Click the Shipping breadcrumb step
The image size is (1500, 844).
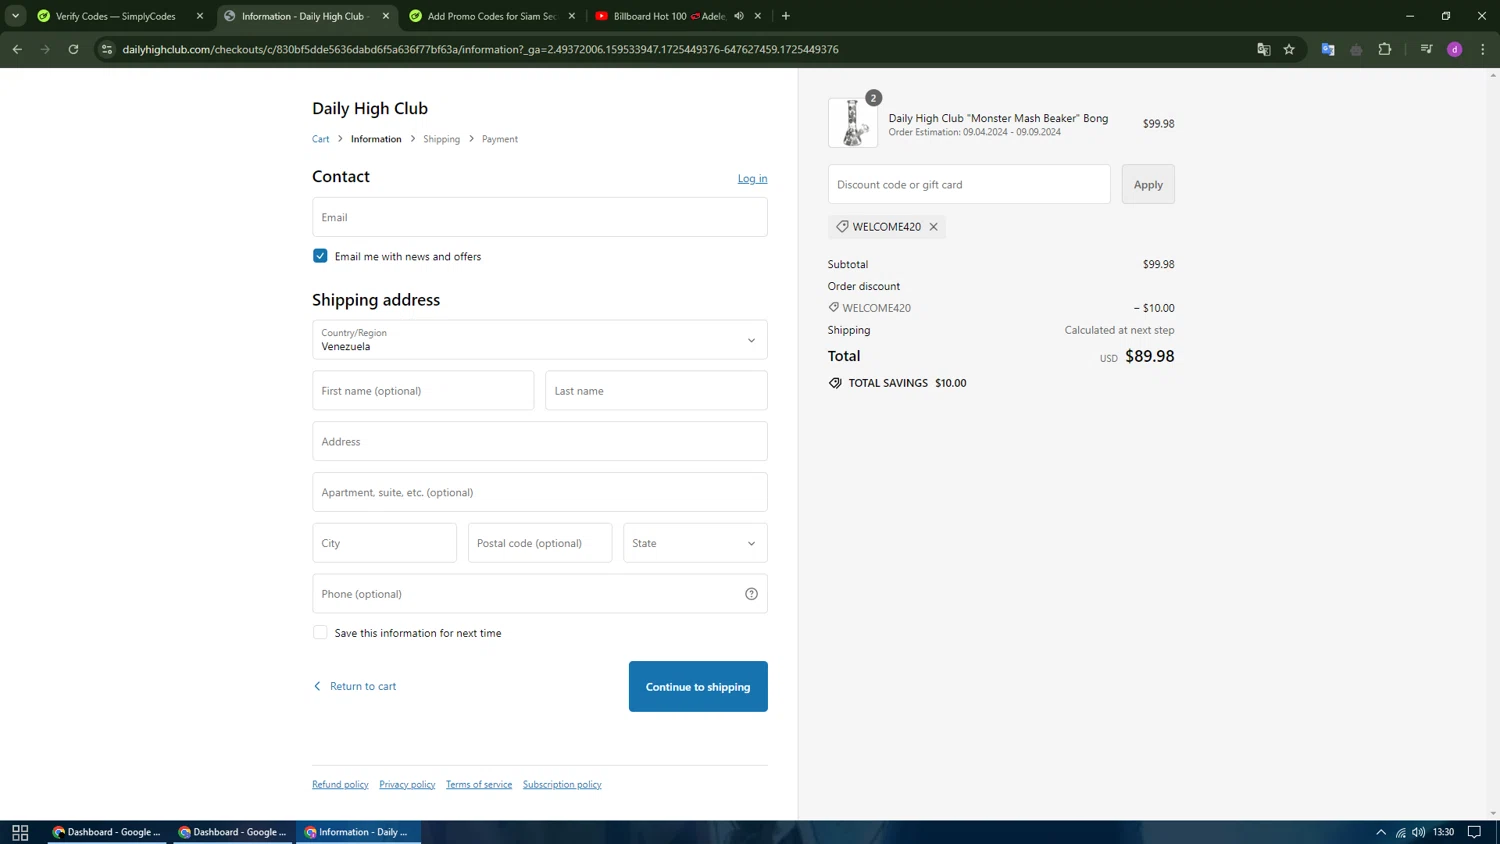point(441,139)
